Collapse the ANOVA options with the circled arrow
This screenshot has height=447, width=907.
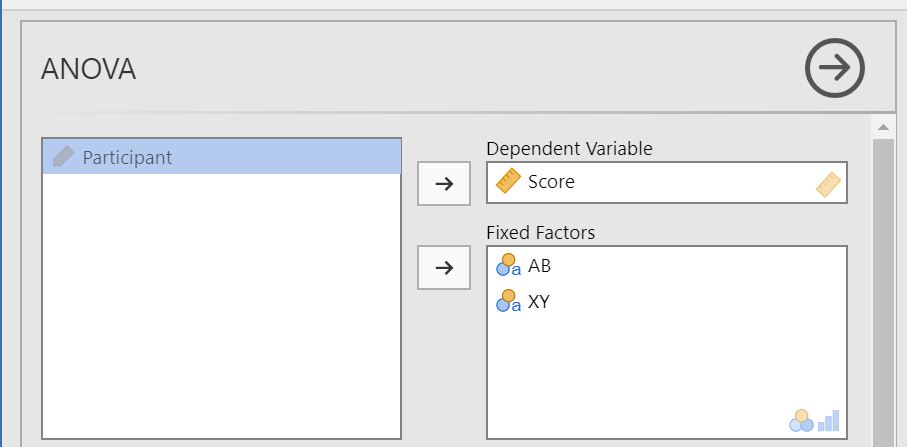coord(835,68)
